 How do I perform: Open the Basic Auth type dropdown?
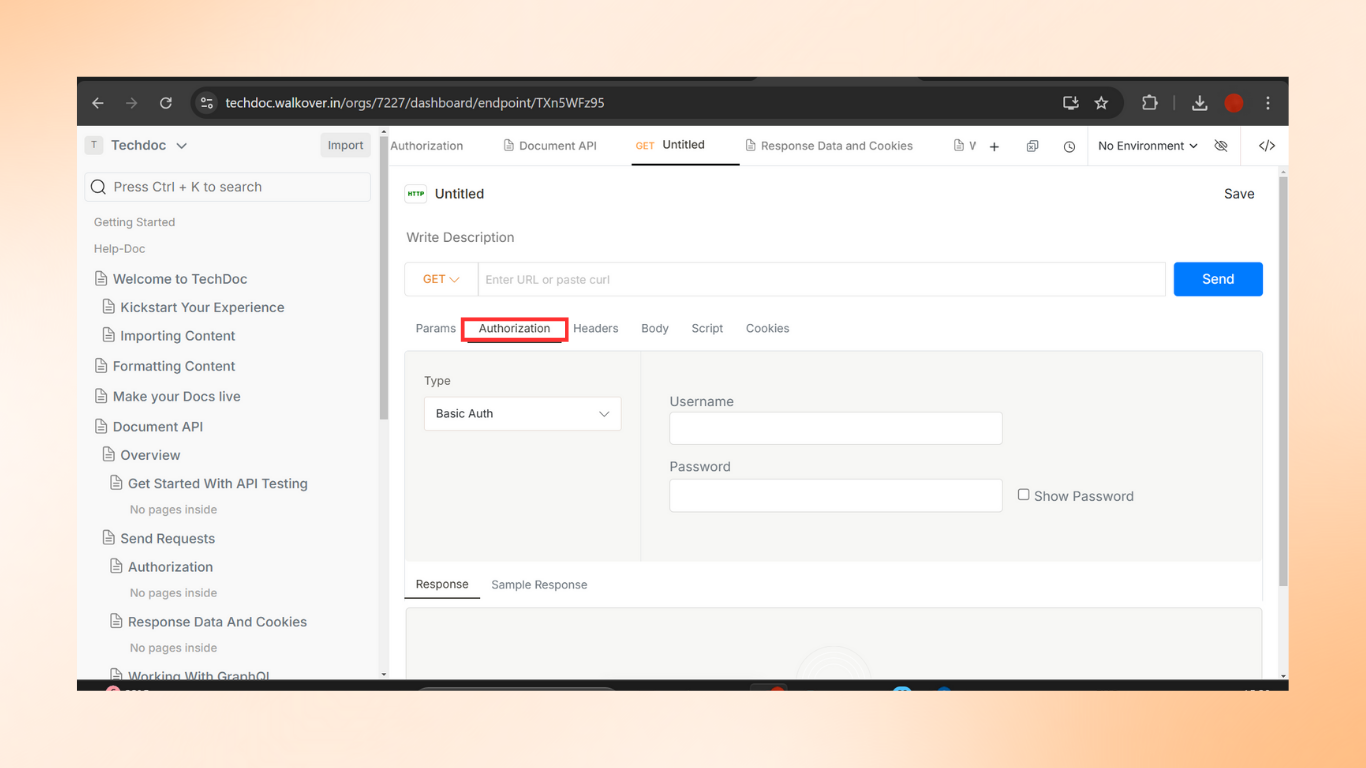522,414
